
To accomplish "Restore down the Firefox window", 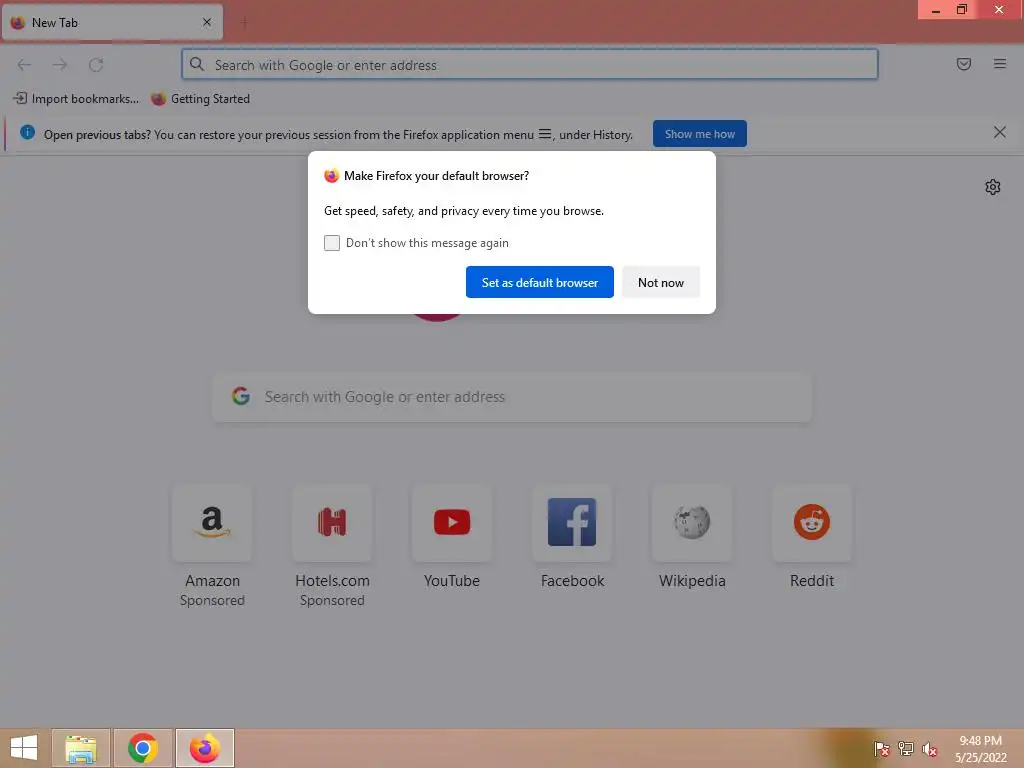I will 962,10.
